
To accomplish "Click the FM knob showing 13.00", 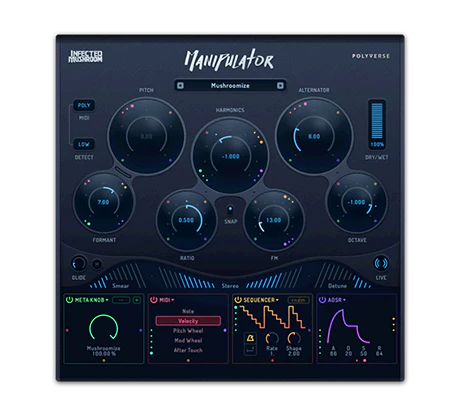I will coord(274,220).
